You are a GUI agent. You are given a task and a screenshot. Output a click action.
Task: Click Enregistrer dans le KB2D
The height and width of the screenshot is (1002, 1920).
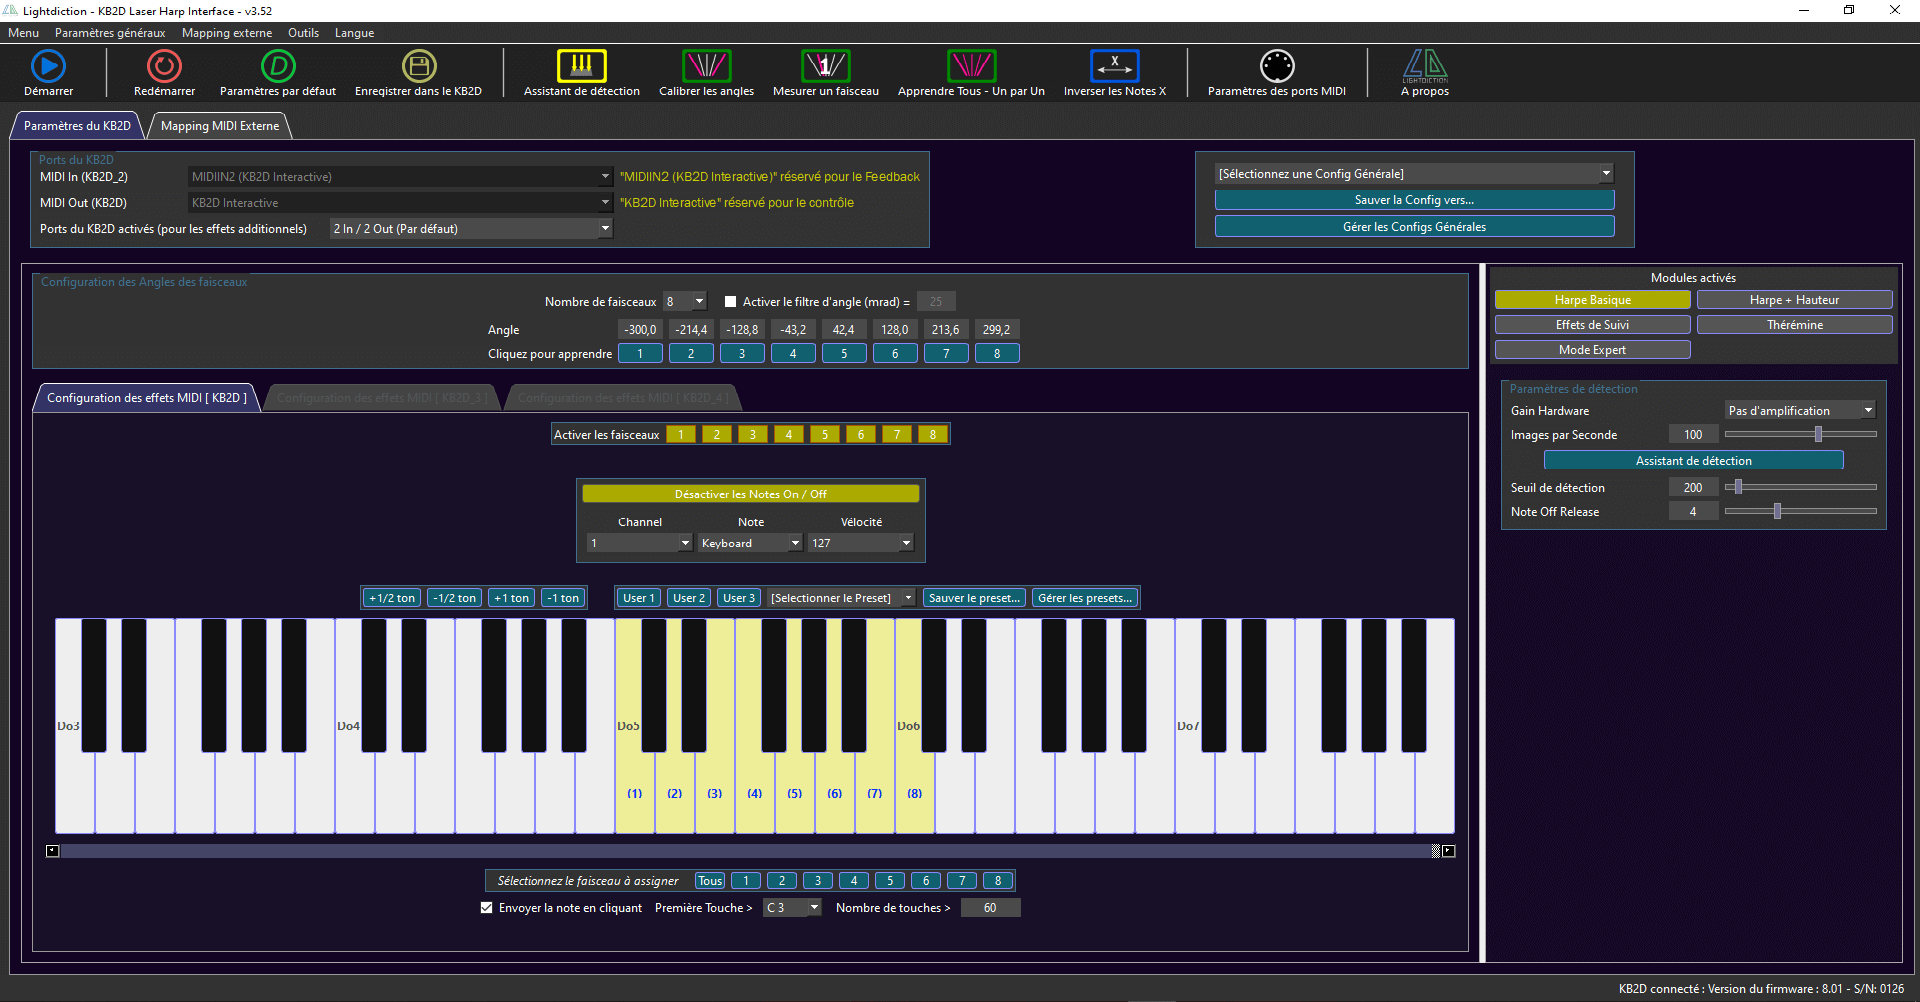pos(419,65)
